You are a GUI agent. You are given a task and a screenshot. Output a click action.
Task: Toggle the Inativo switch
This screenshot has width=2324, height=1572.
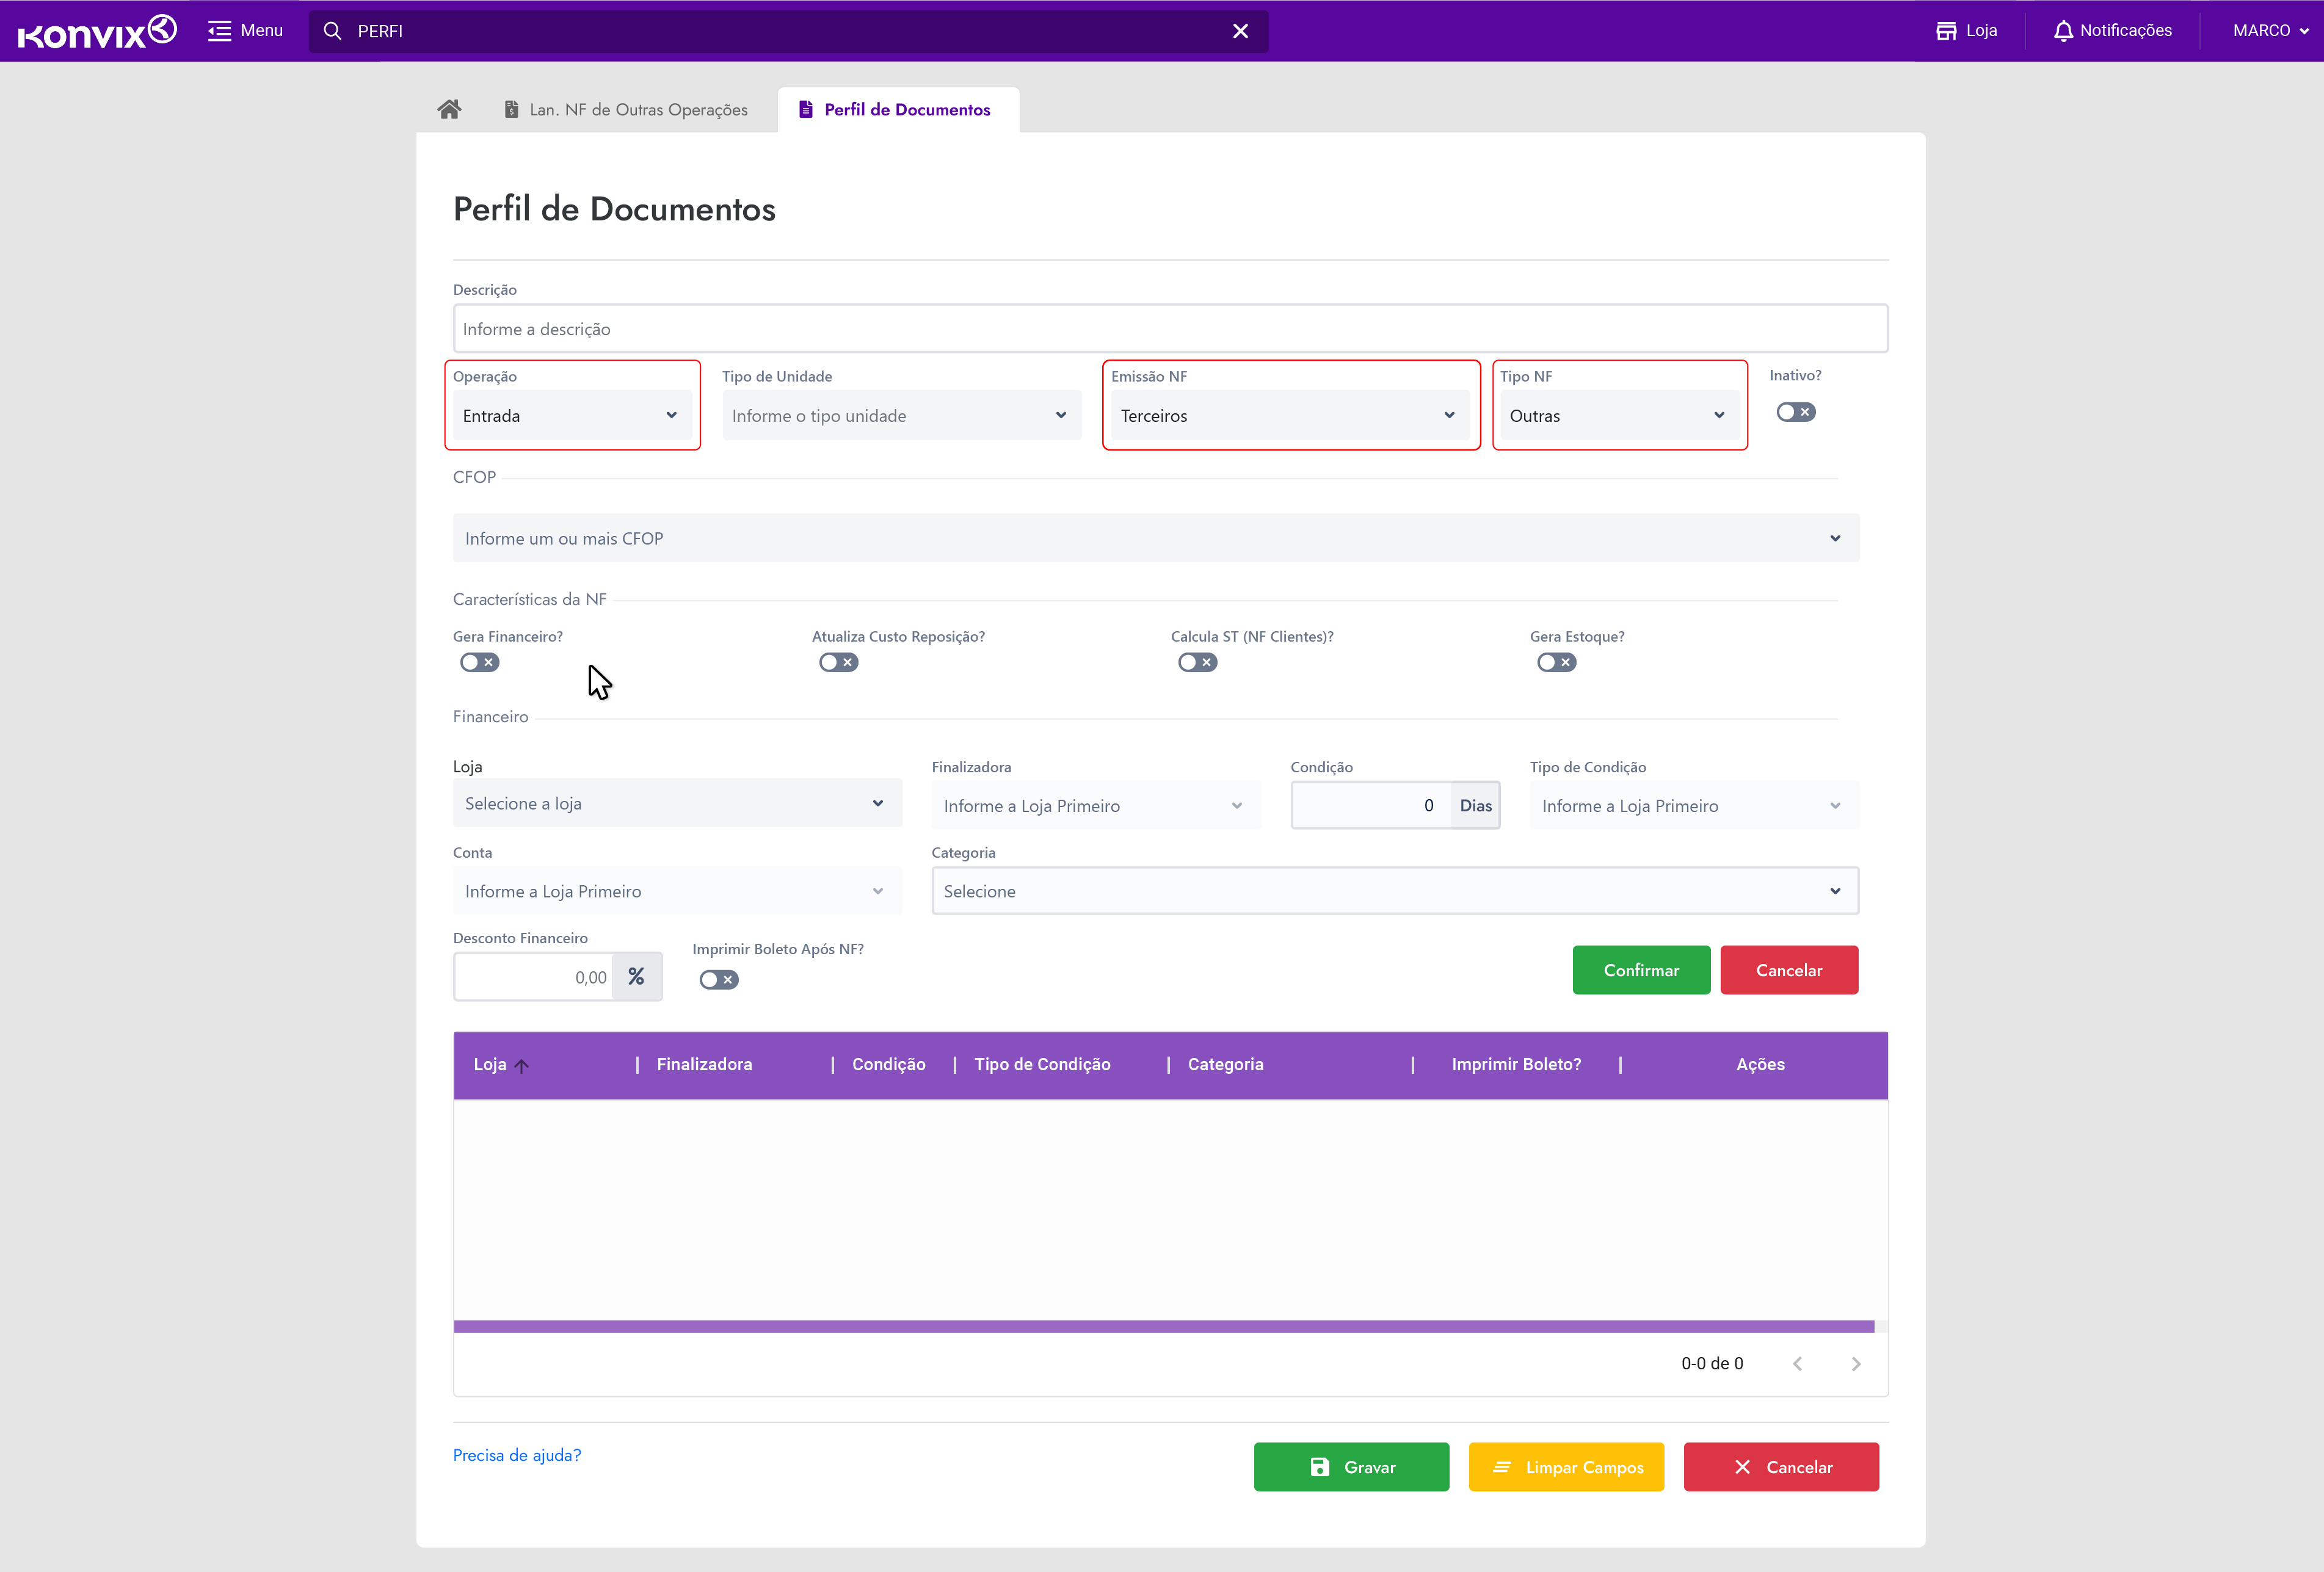(1795, 412)
